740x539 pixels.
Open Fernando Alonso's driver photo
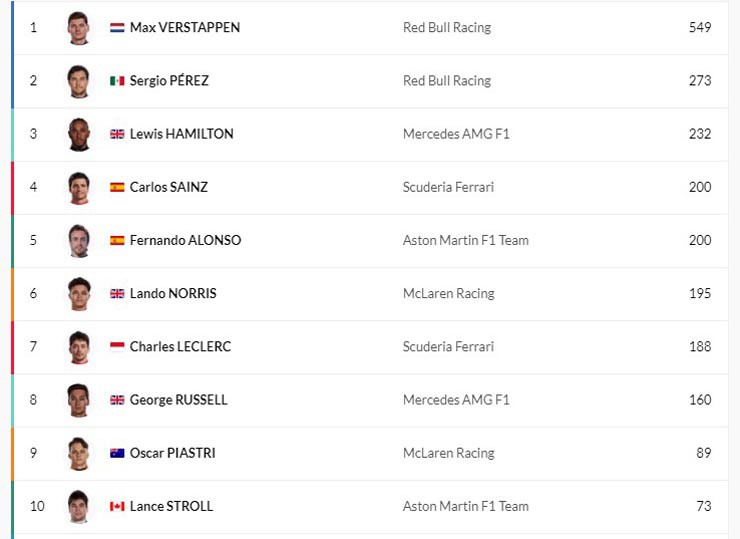point(78,240)
